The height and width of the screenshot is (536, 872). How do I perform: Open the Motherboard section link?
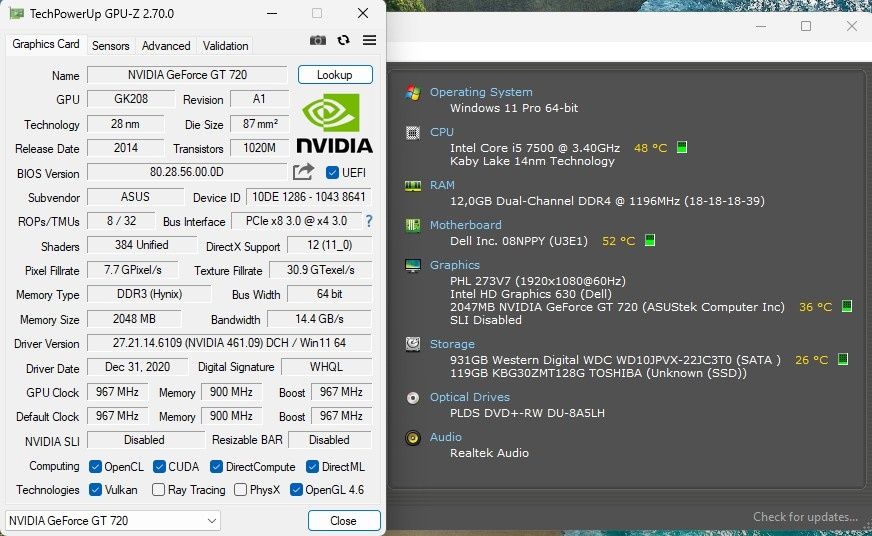[x=465, y=225]
